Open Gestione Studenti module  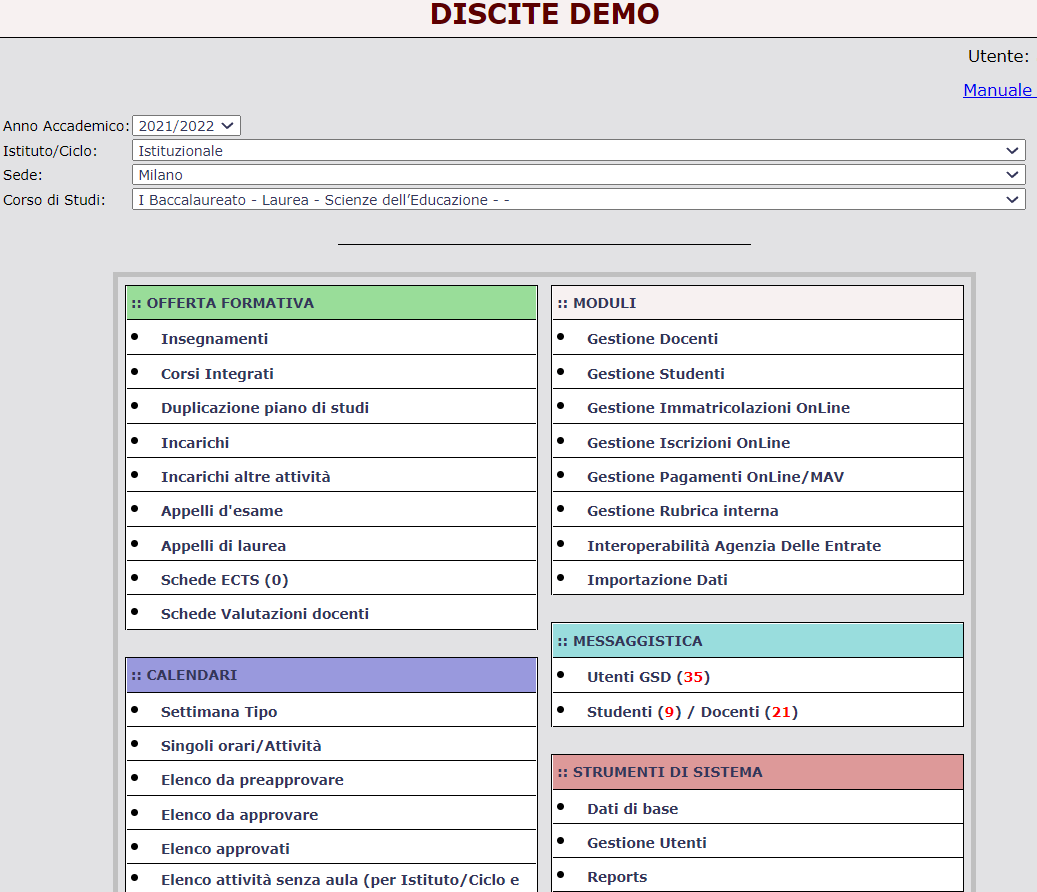[x=656, y=374]
